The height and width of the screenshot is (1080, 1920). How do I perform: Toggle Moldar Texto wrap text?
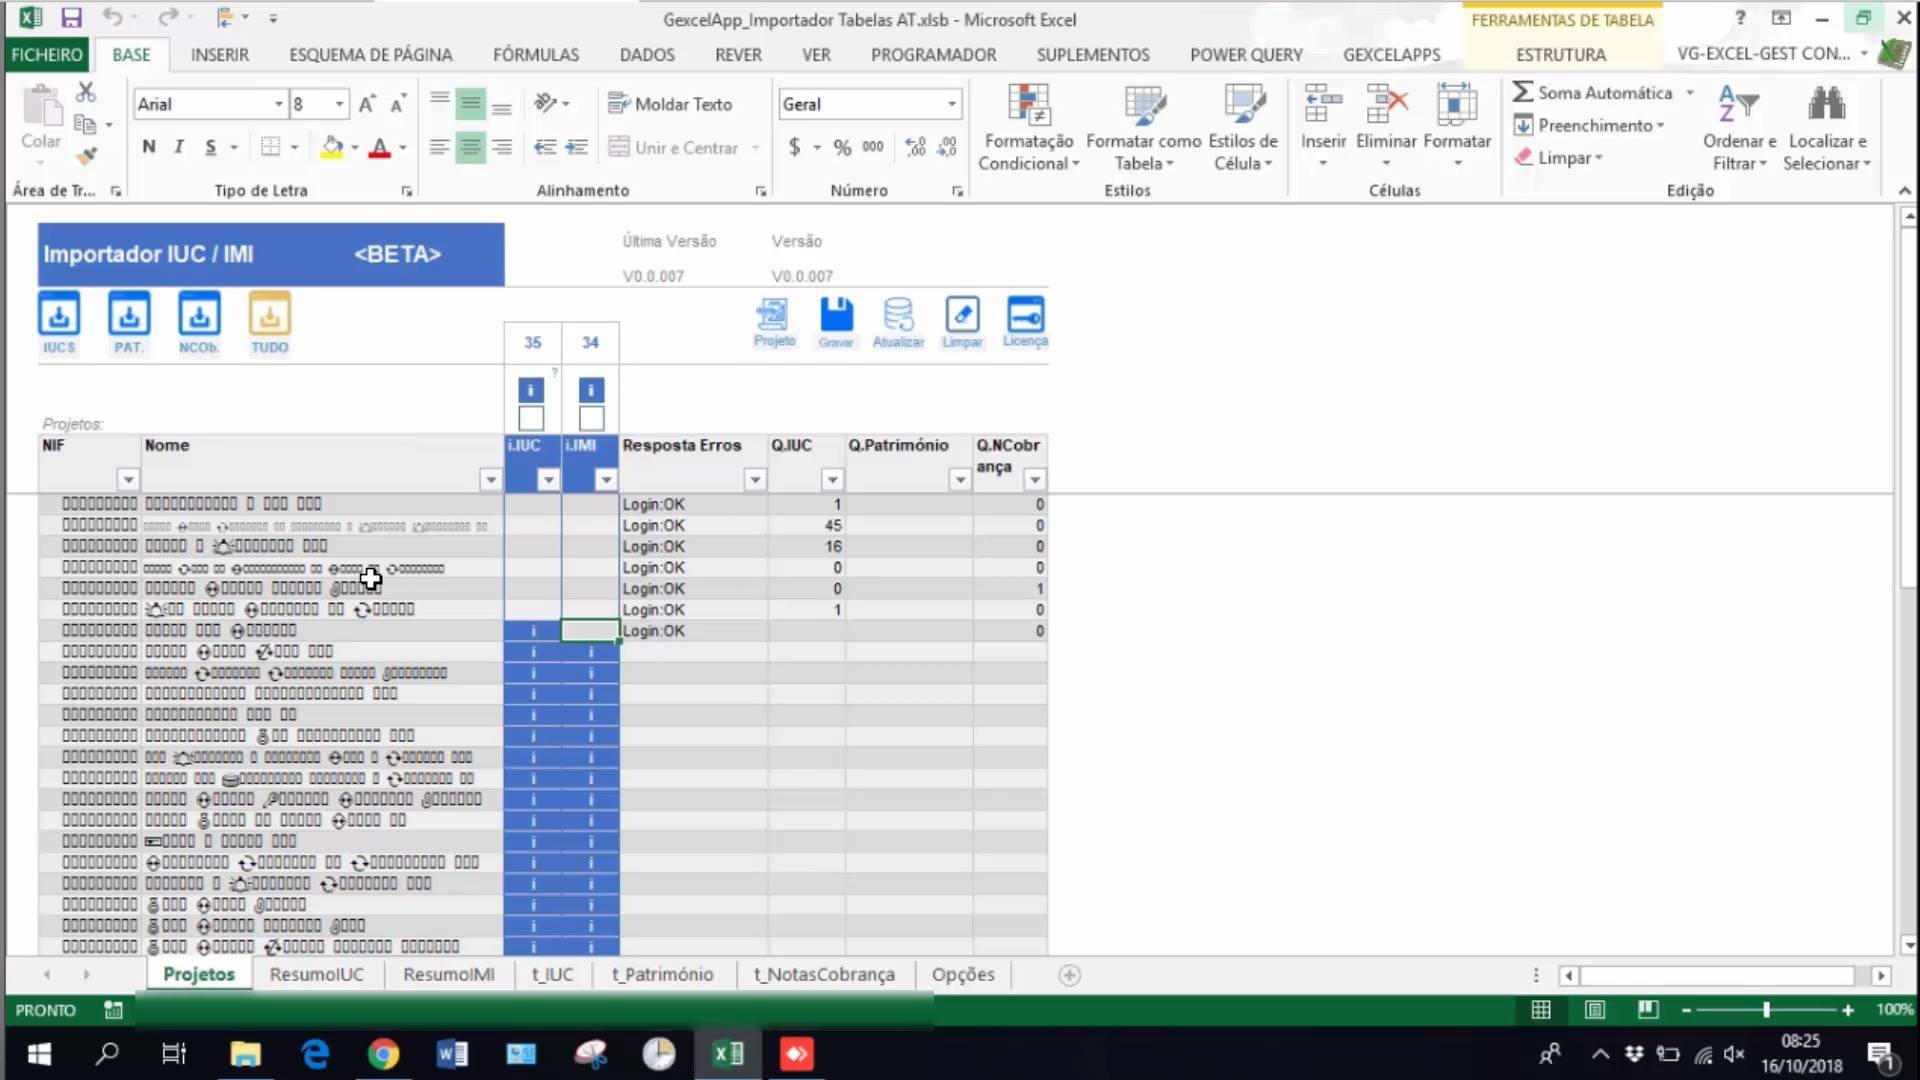click(670, 104)
